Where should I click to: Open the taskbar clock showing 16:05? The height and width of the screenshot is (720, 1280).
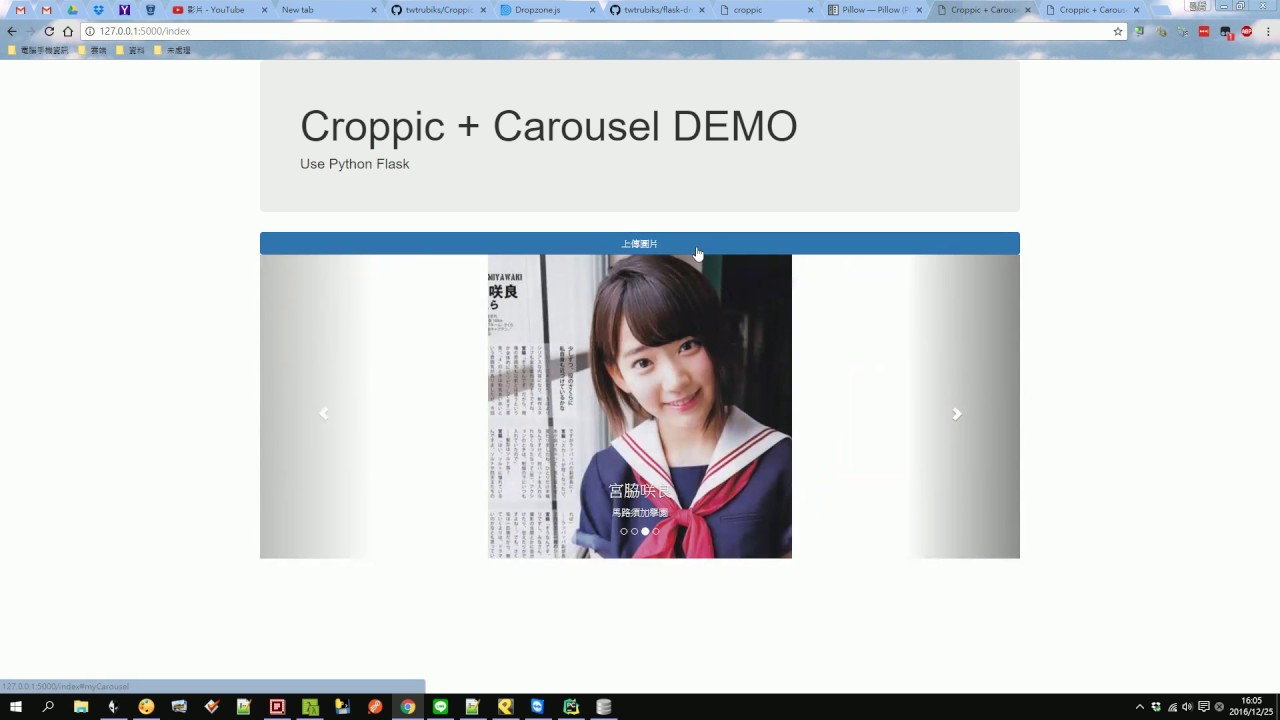(x=1252, y=707)
